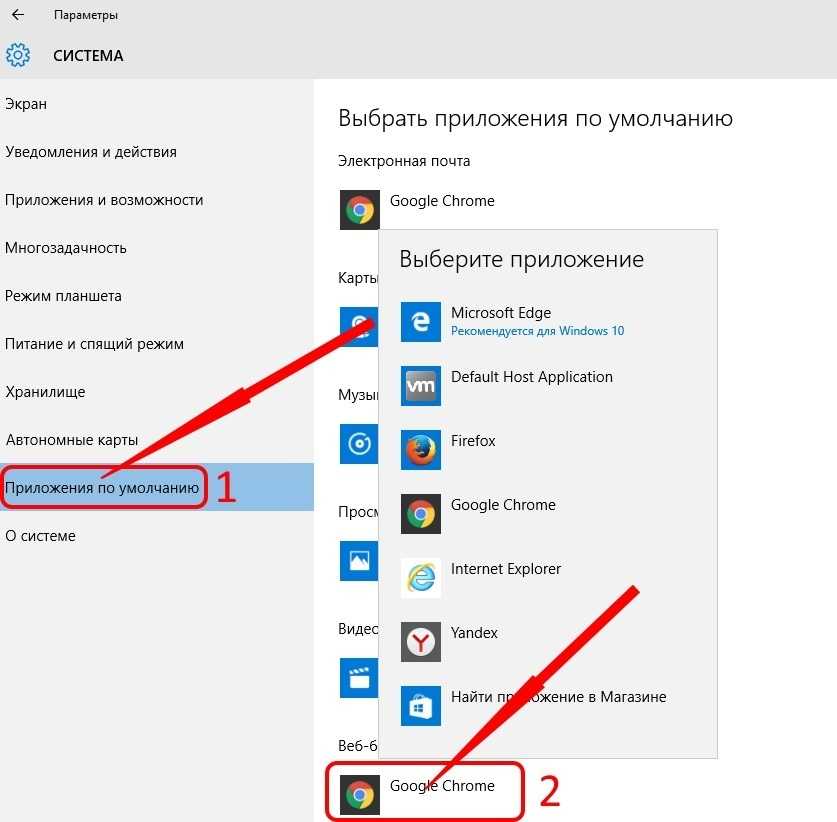Go back with the arrow next to Параметры
This screenshot has height=822, width=837.
18,14
